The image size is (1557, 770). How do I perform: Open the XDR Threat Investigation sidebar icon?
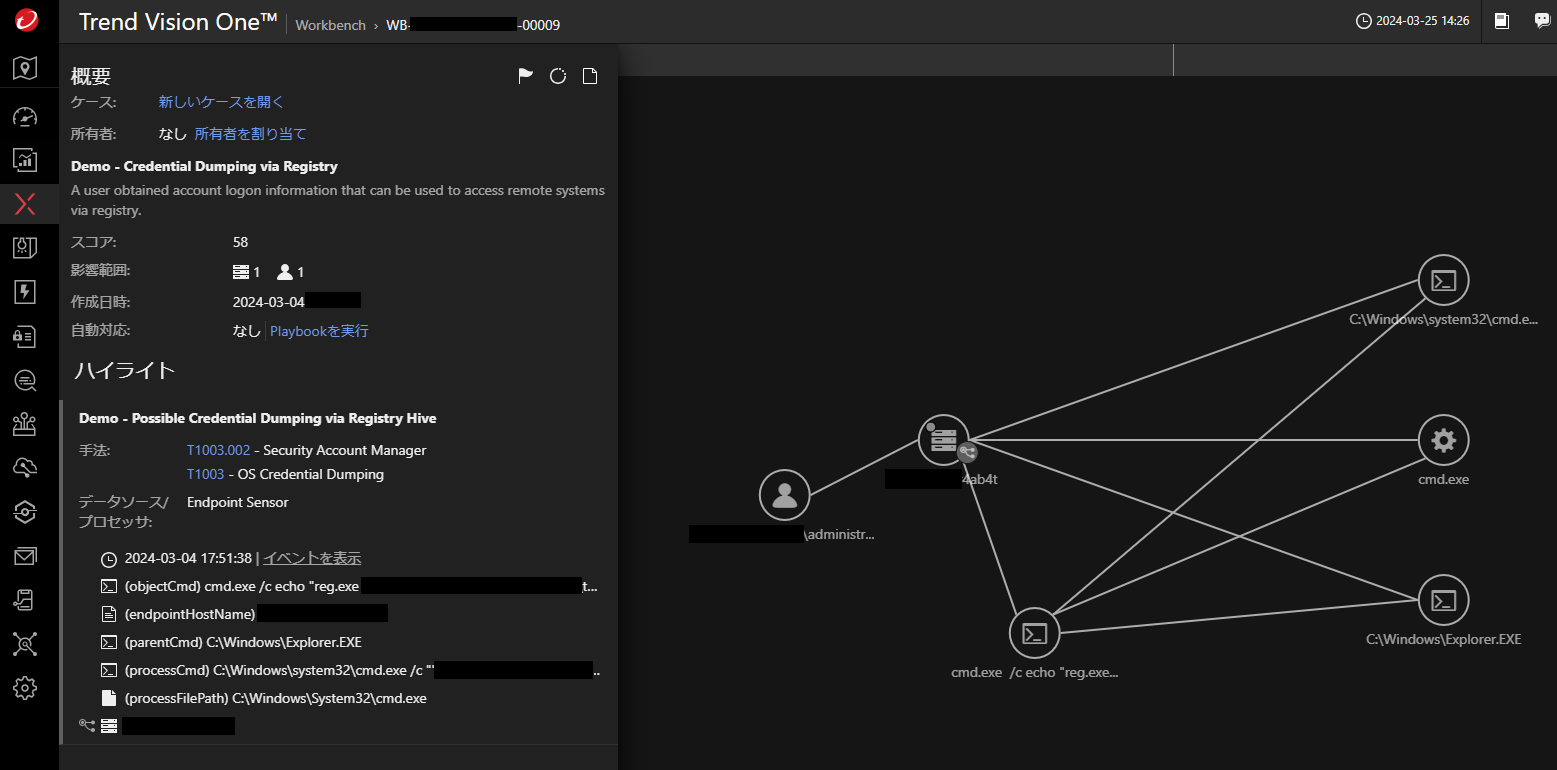point(25,204)
